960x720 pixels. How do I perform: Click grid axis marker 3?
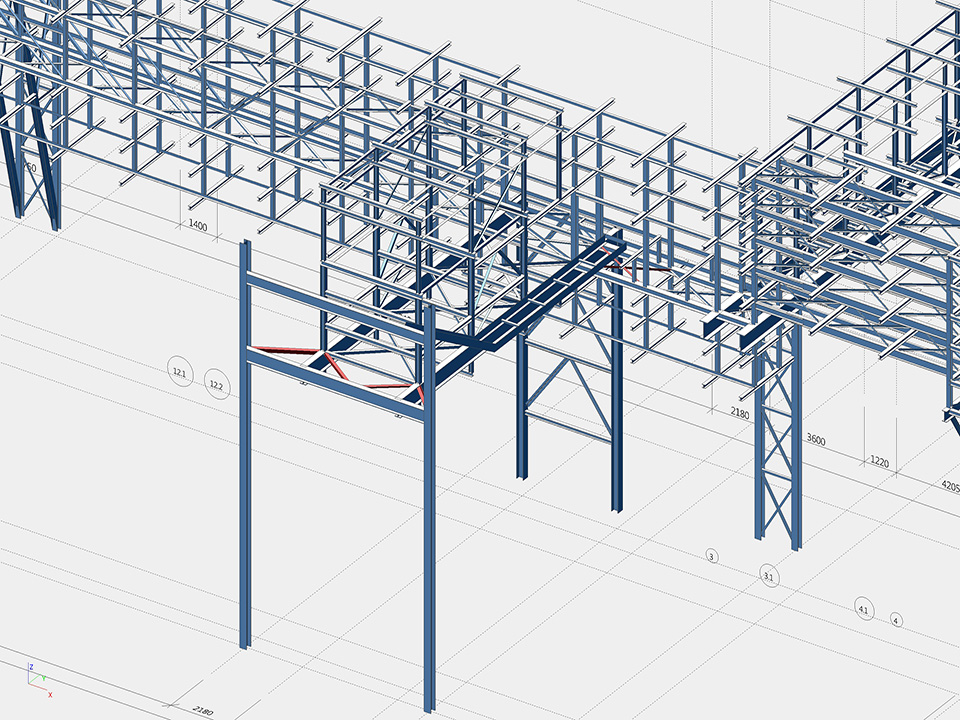pyautogui.click(x=712, y=555)
